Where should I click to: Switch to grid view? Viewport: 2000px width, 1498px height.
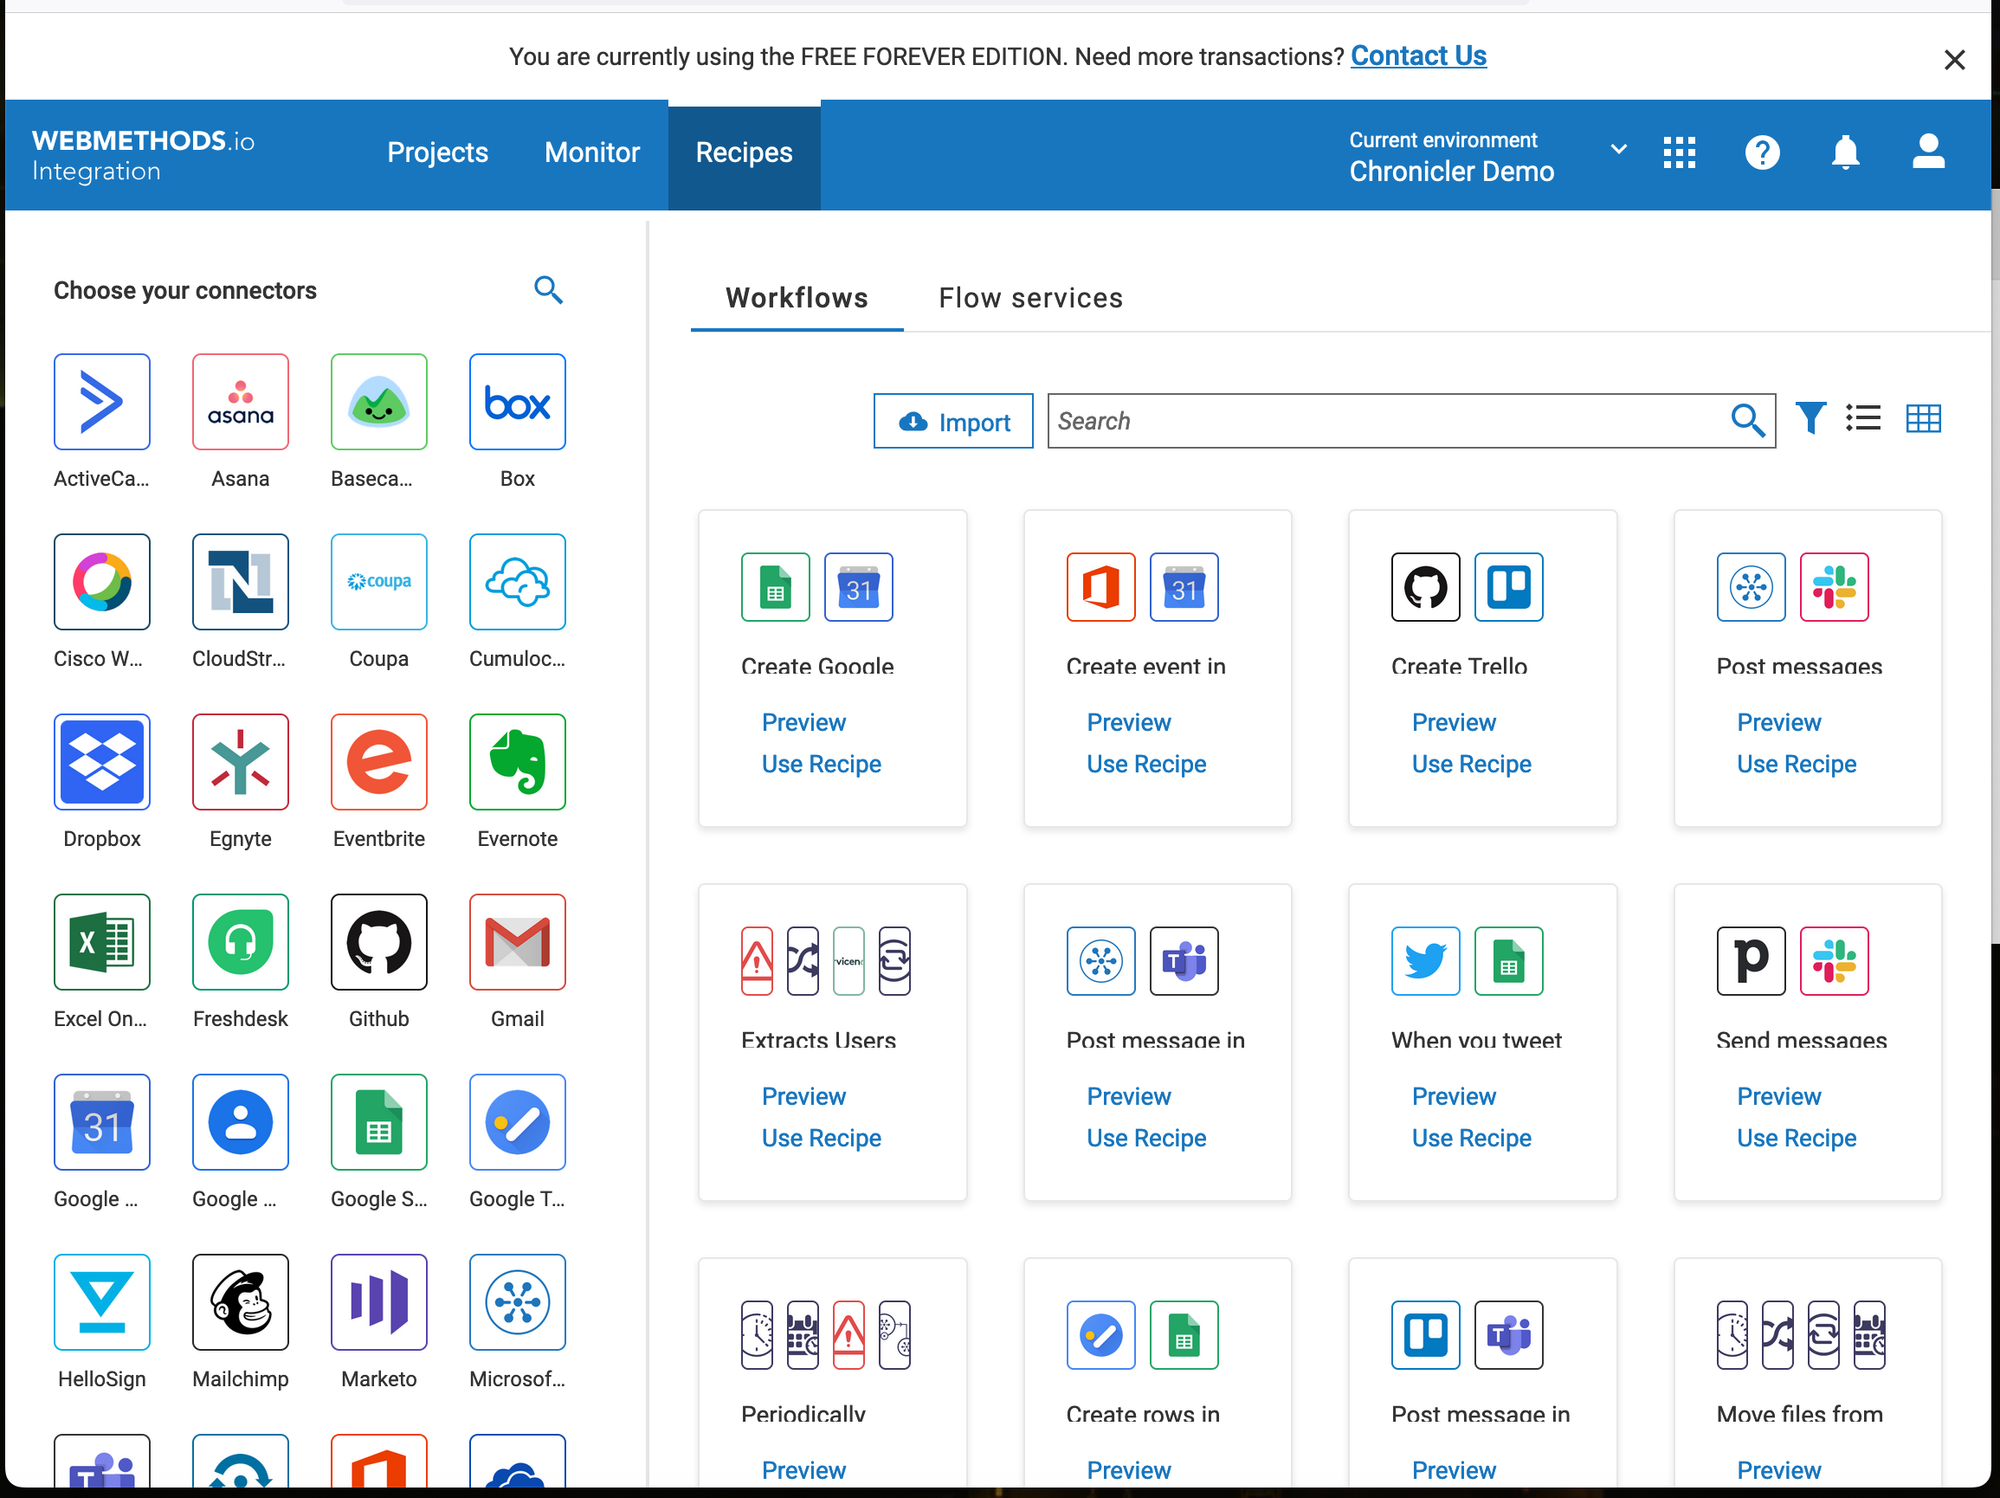tap(1923, 419)
